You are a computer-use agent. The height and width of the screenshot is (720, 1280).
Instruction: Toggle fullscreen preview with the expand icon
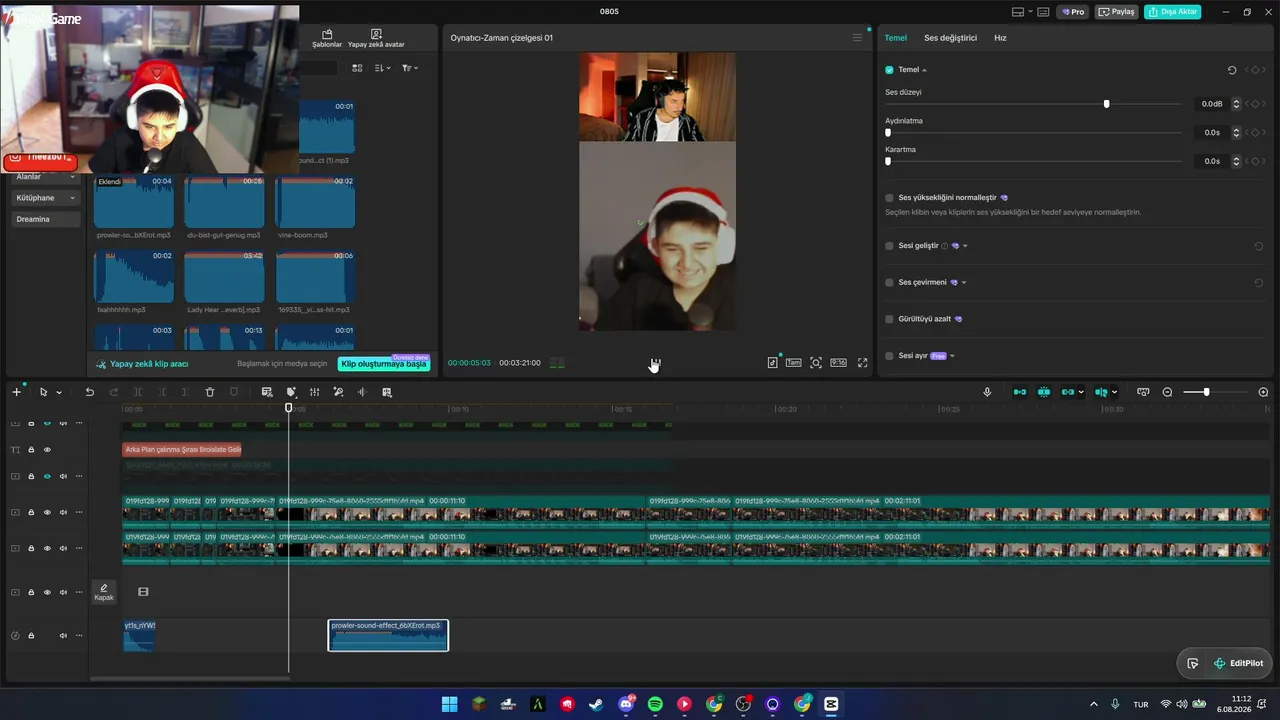[862, 363]
